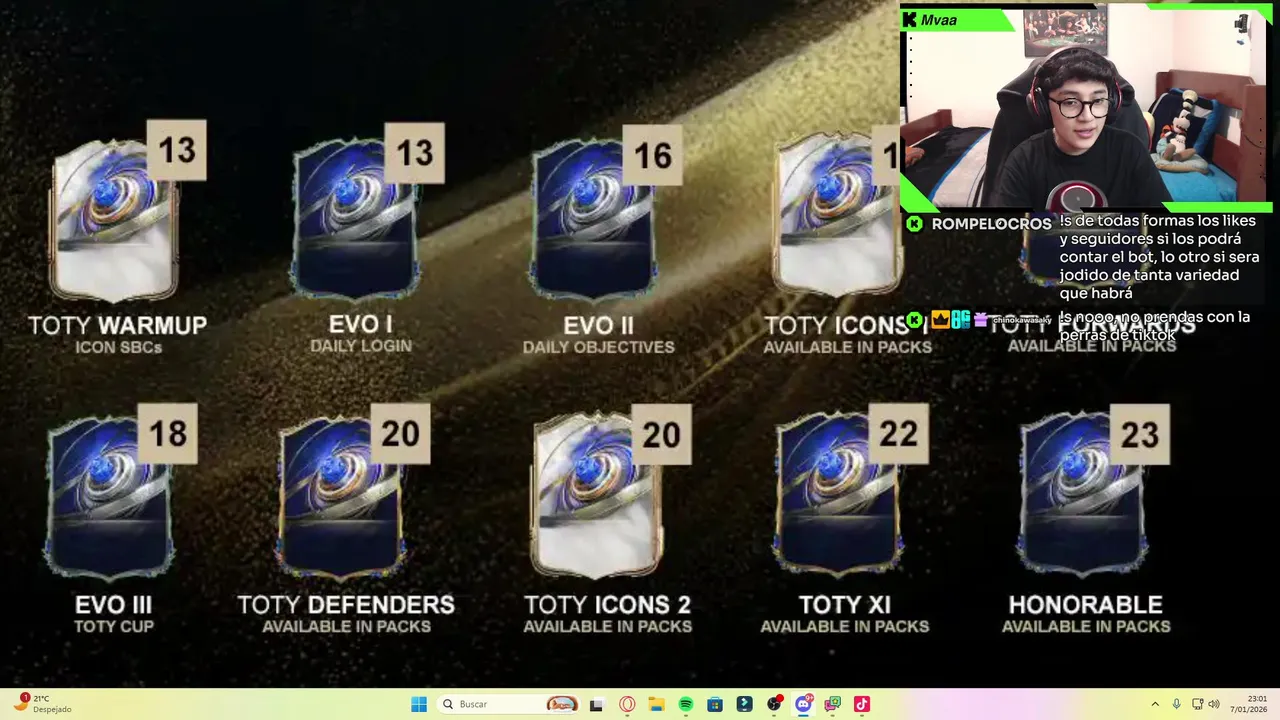Image resolution: width=1280 pixels, height=720 pixels.
Task: Open the weather widget showing 21°C
Action: [42, 704]
